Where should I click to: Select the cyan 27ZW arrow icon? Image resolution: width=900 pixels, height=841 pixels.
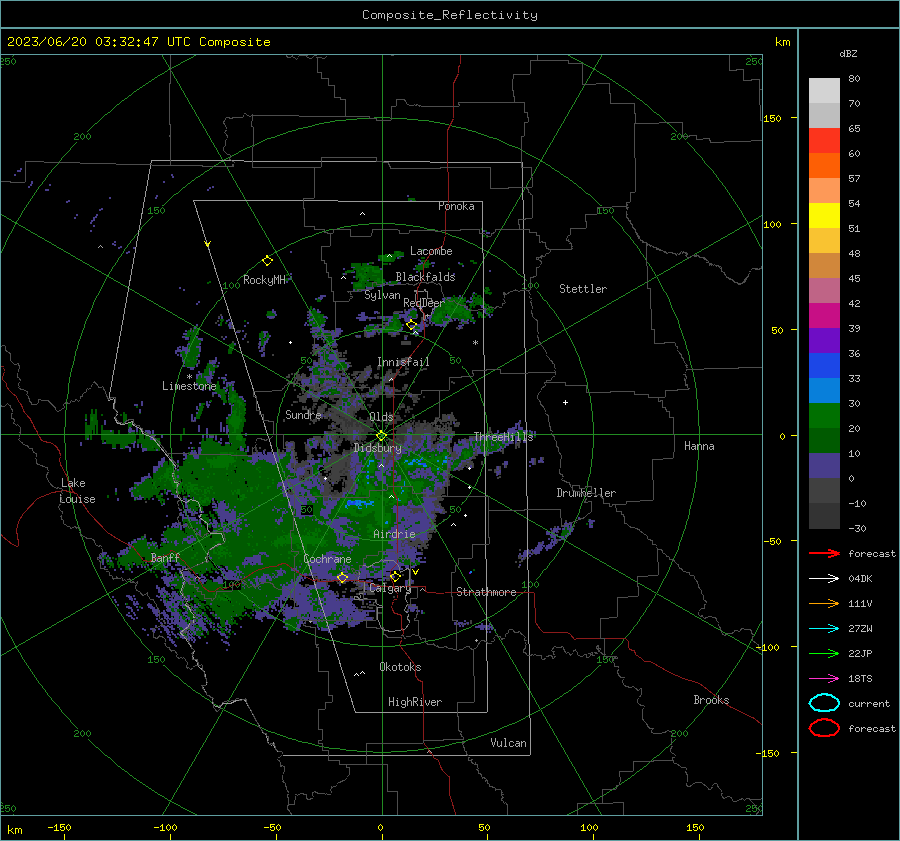point(824,629)
